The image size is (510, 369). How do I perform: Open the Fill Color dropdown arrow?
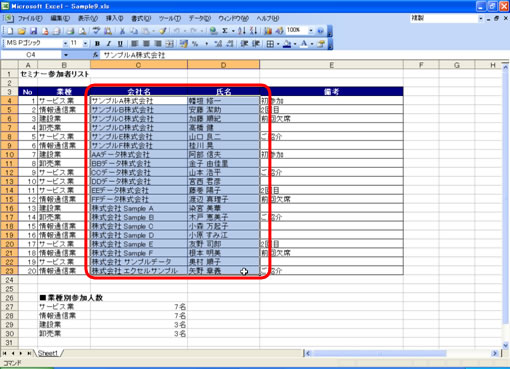point(295,44)
